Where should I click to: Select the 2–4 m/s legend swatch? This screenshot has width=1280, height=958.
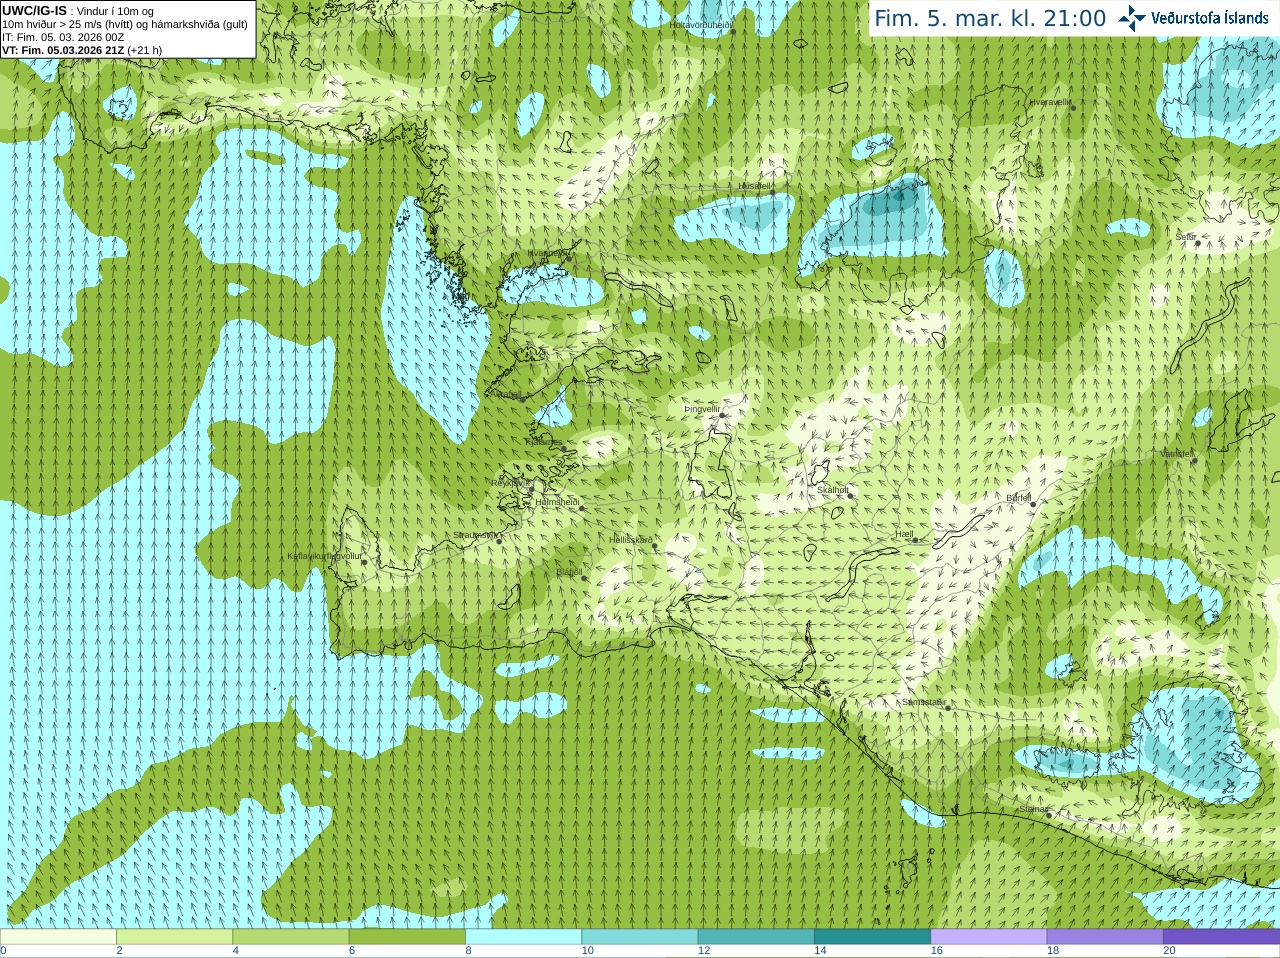click(x=174, y=937)
